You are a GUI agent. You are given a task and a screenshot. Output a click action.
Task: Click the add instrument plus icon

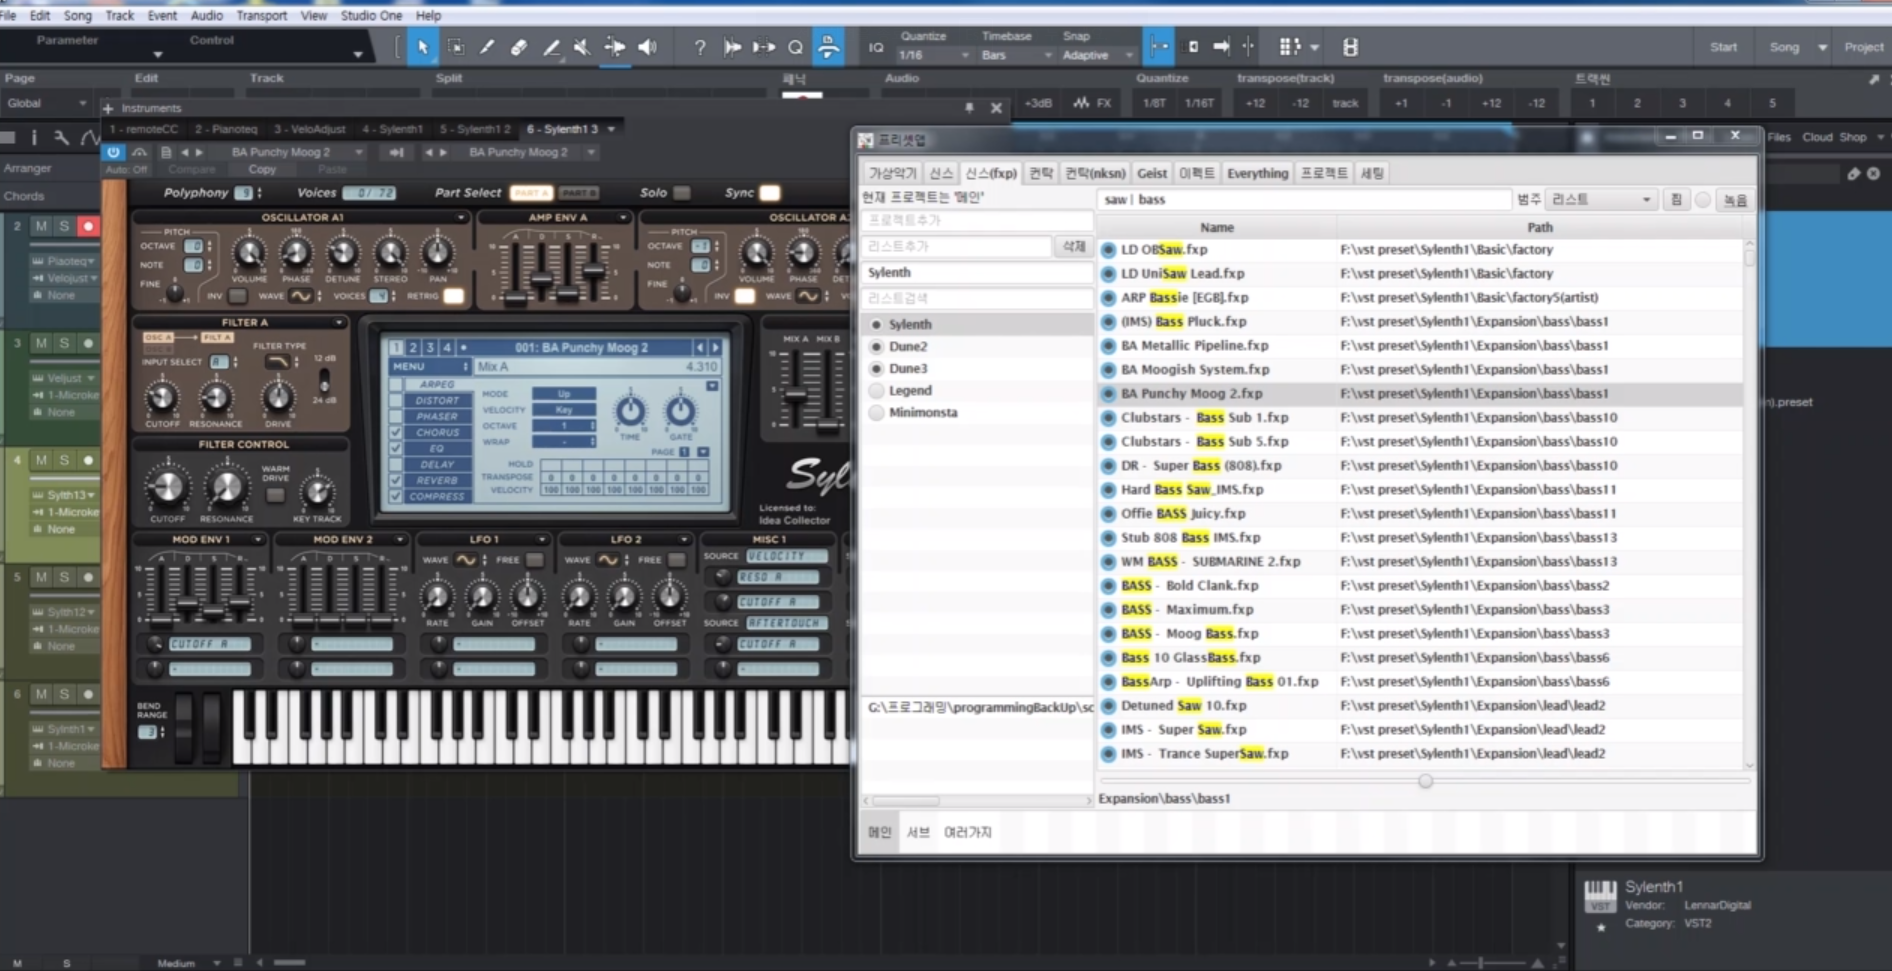(108, 107)
